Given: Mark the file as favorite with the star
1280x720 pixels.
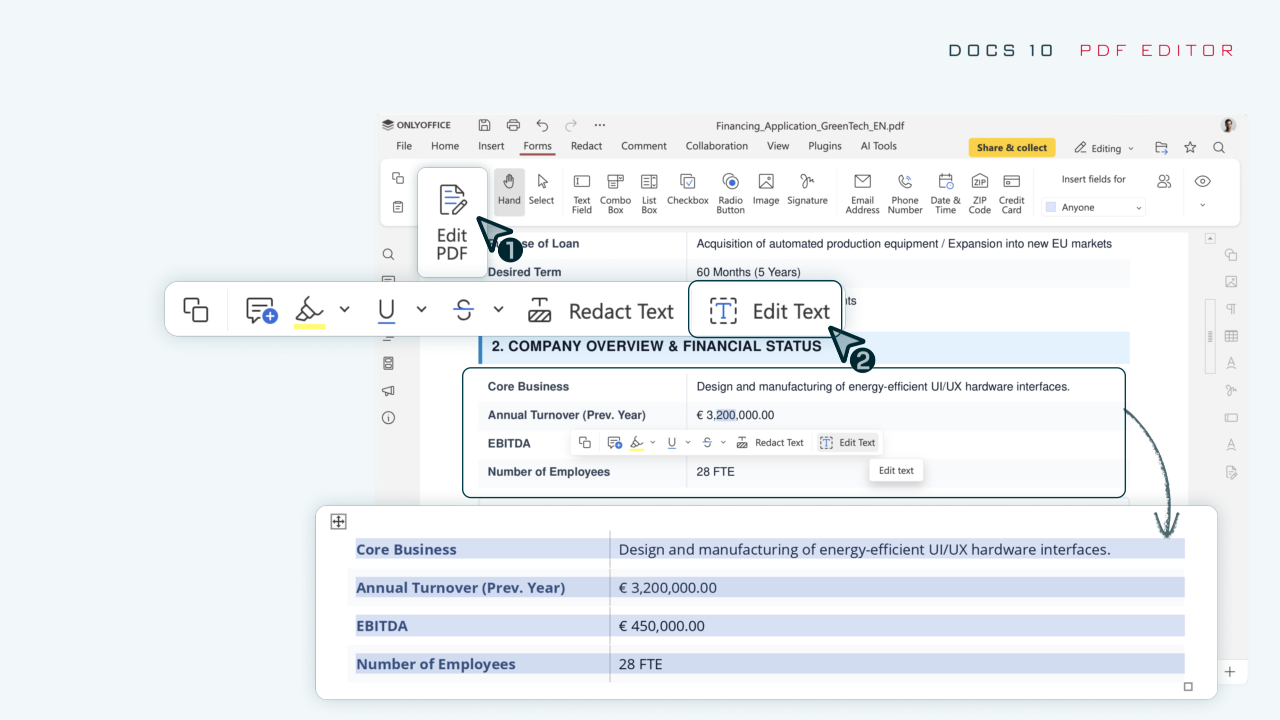Looking at the screenshot, I should click(1190, 147).
